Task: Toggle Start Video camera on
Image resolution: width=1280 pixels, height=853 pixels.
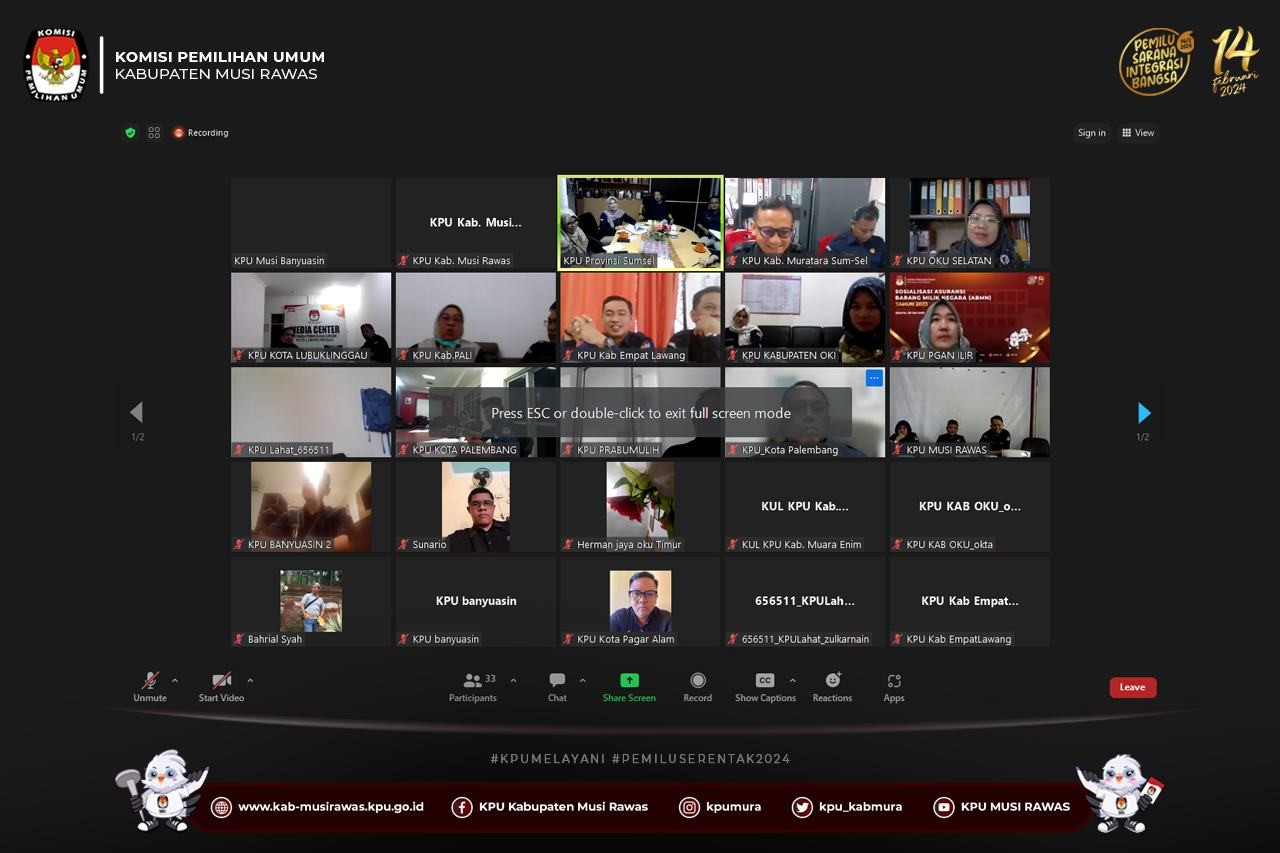Action: [x=221, y=681]
